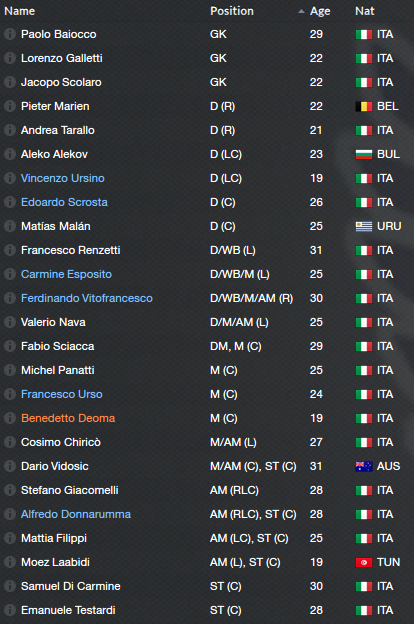Viewport: 414px width, 624px height.
Task: Click Tunisia flag in Moez Laabidi row
Action: click(x=364, y=562)
